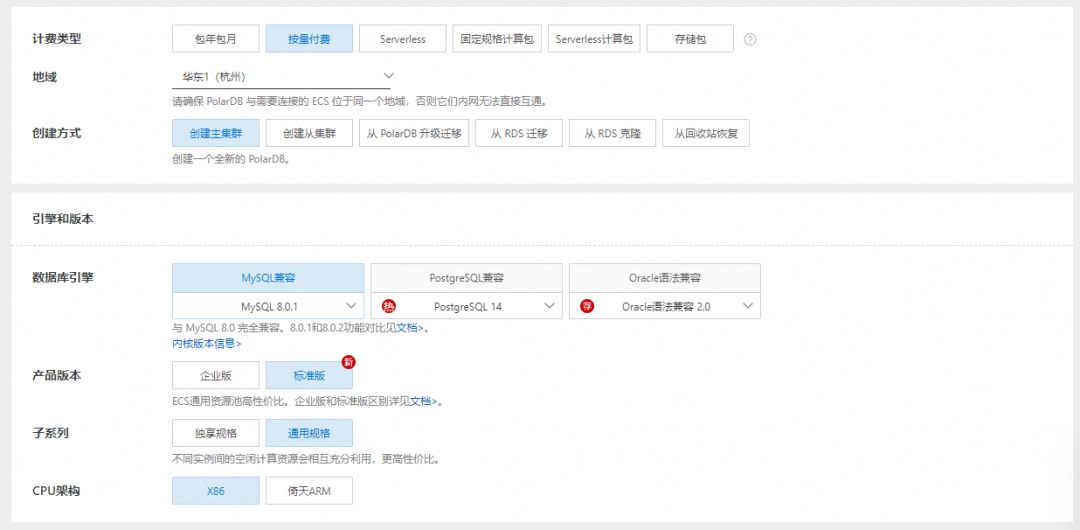Switch to Oracle语法兼容 engine tab

click(665, 278)
